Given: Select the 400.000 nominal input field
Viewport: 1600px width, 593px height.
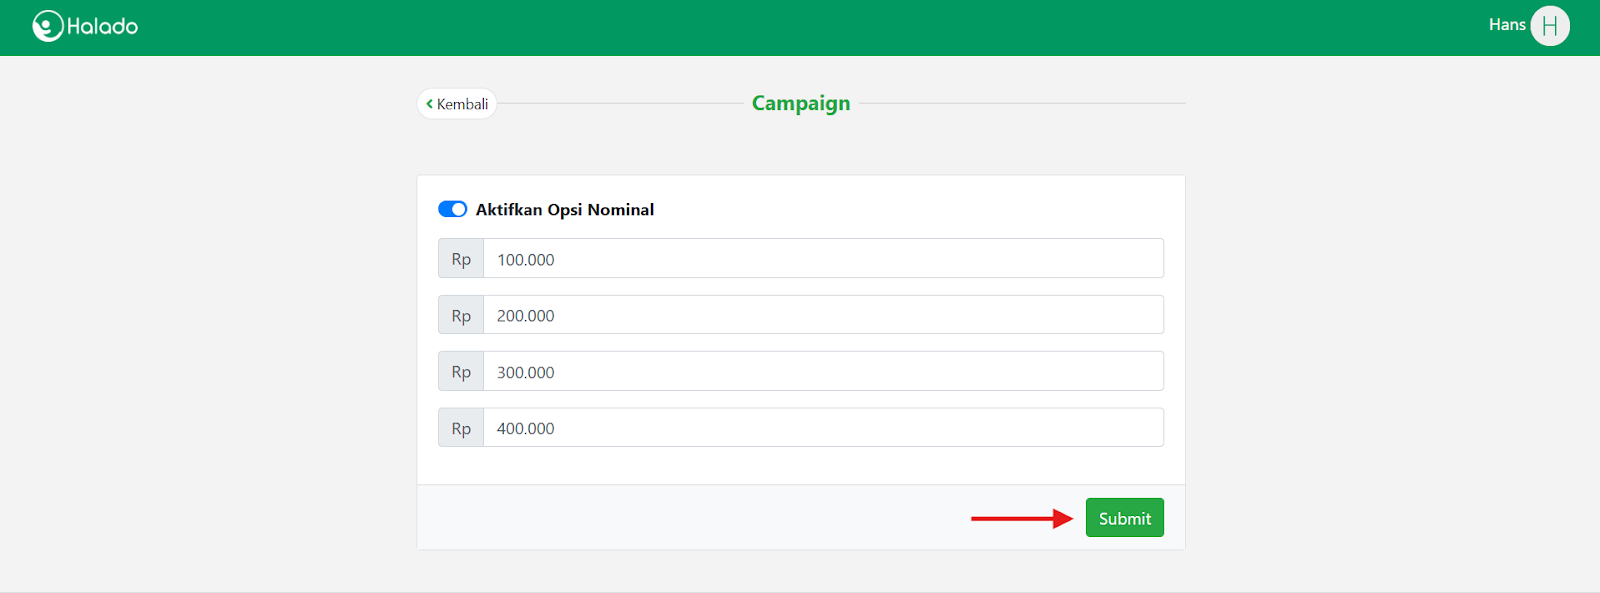Looking at the screenshot, I should click(823, 428).
